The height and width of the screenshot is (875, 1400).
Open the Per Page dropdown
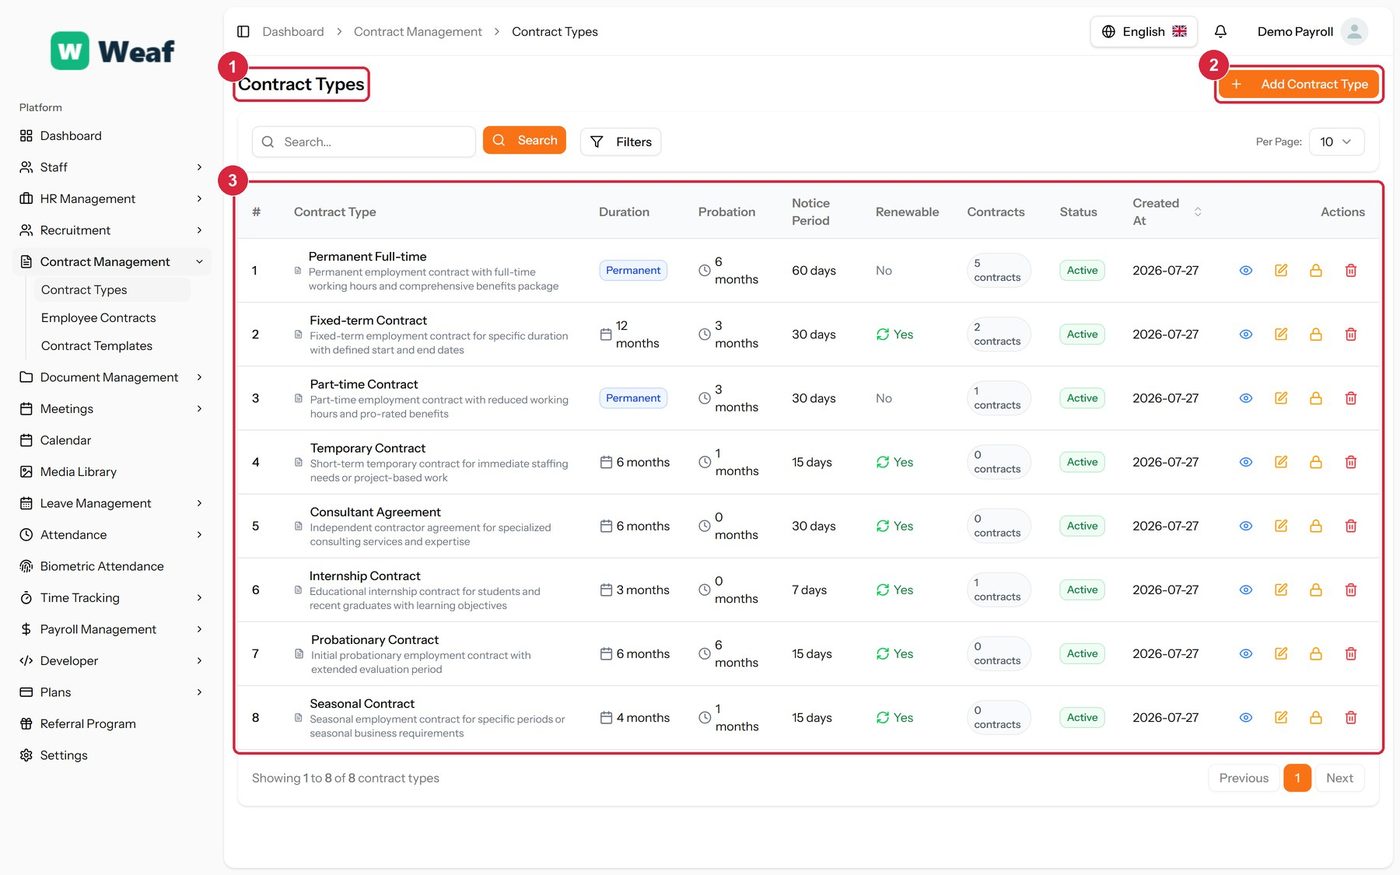tap(1336, 142)
